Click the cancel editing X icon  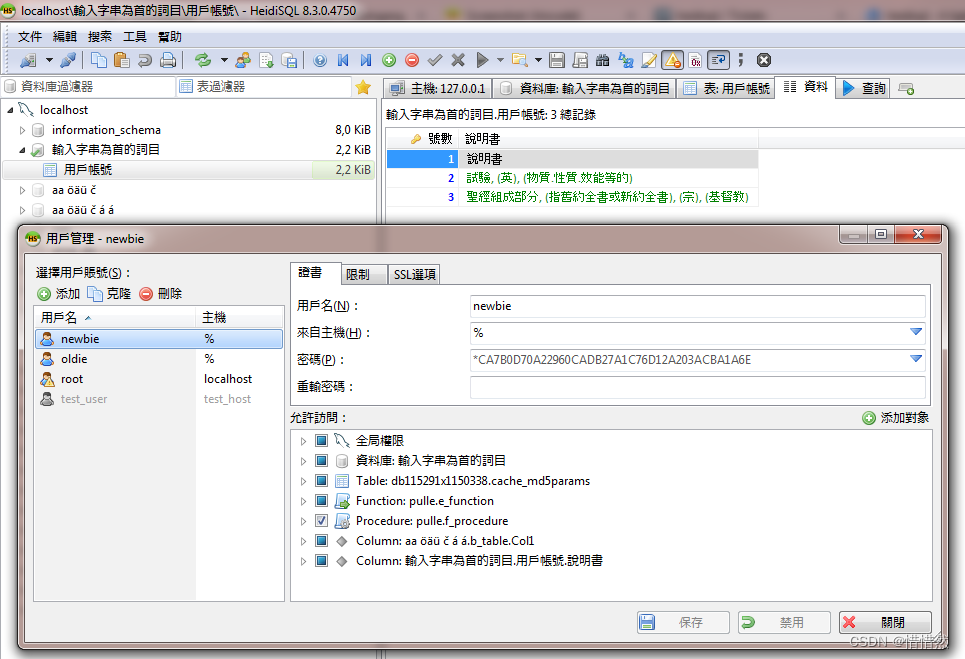coord(458,60)
